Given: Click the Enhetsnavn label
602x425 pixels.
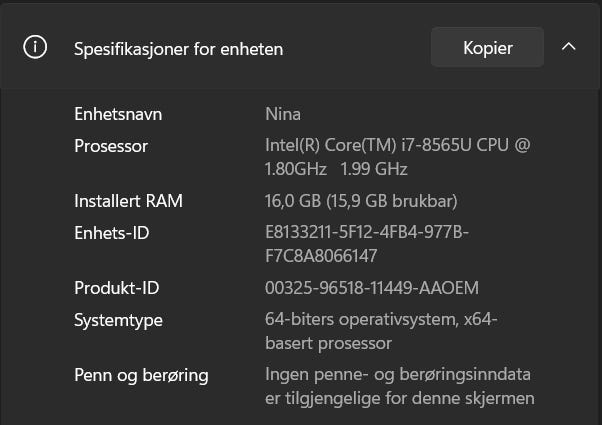Looking at the screenshot, I should (118, 114).
